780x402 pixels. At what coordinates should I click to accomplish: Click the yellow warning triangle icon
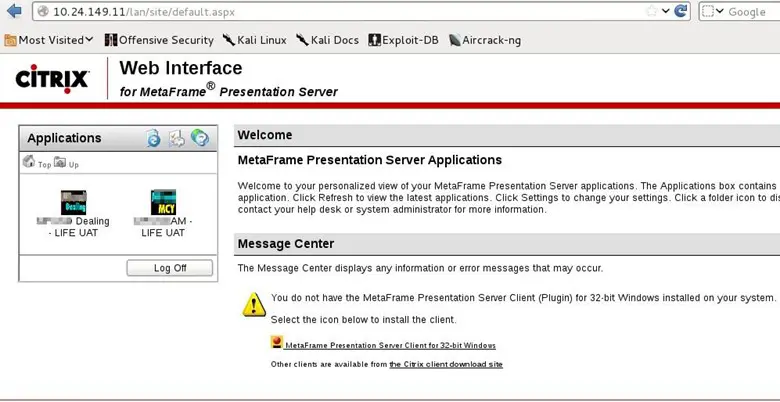tap(253, 304)
